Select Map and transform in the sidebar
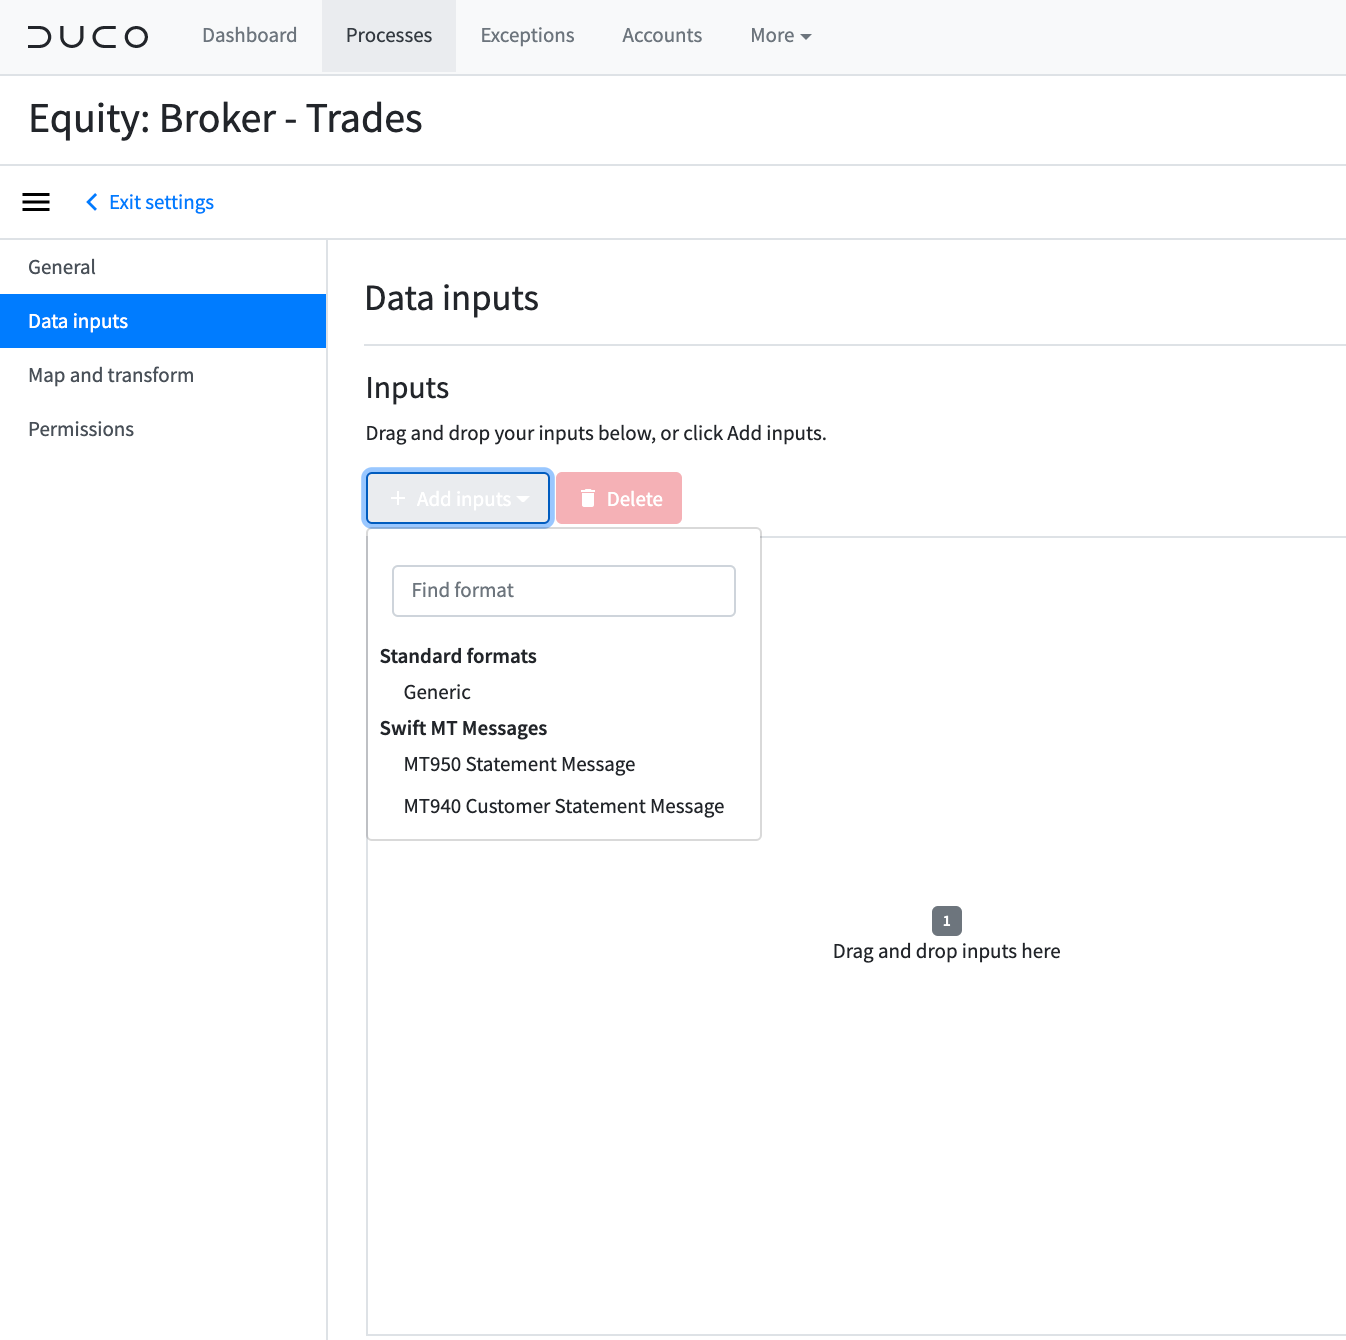This screenshot has width=1346, height=1340. pos(111,374)
